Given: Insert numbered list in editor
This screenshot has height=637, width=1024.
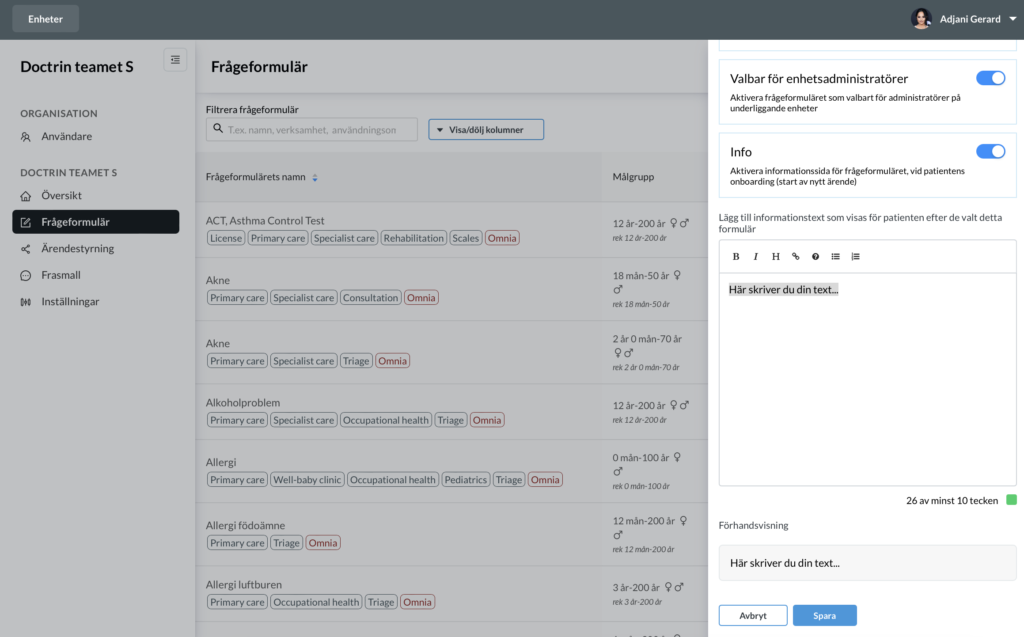Looking at the screenshot, I should tap(856, 257).
